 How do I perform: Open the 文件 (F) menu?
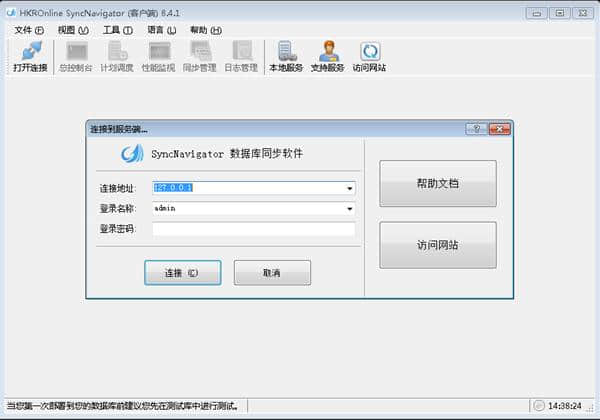29,30
